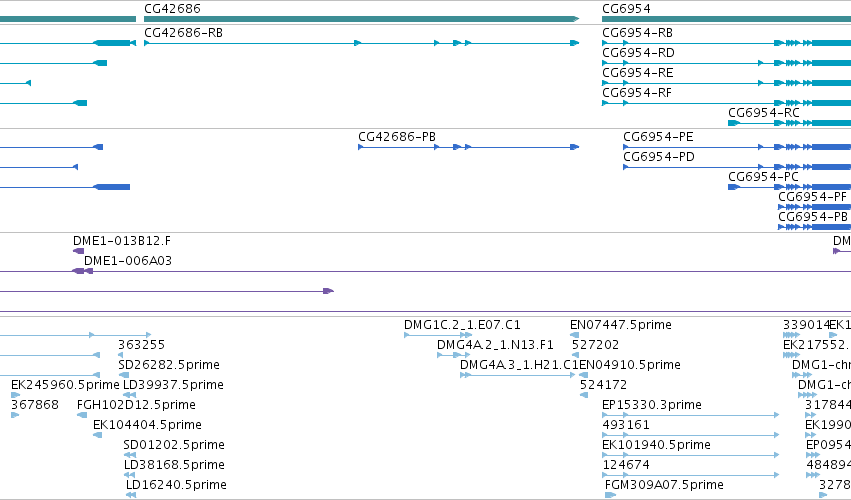Select transcript CG42686-RB label
The image size is (851, 500).
tap(183, 33)
